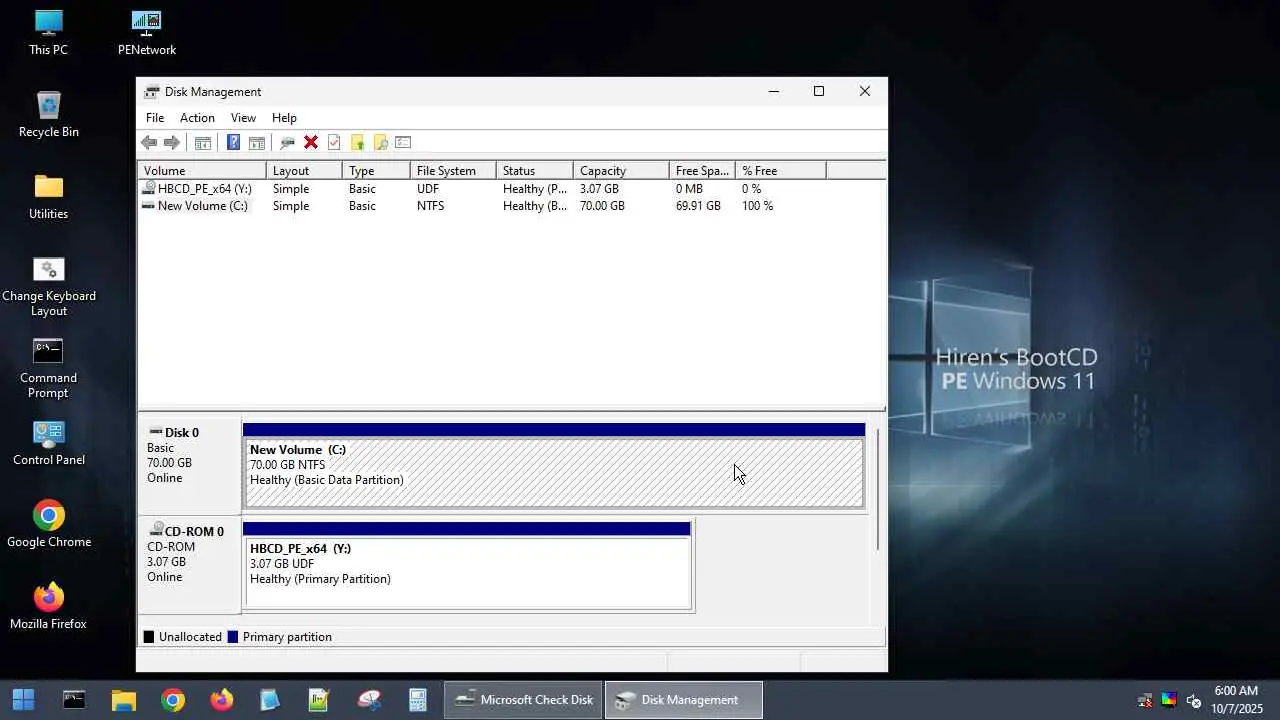1280x720 pixels.
Task: Click the red X Delete toolbar icon
Action: click(311, 143)
